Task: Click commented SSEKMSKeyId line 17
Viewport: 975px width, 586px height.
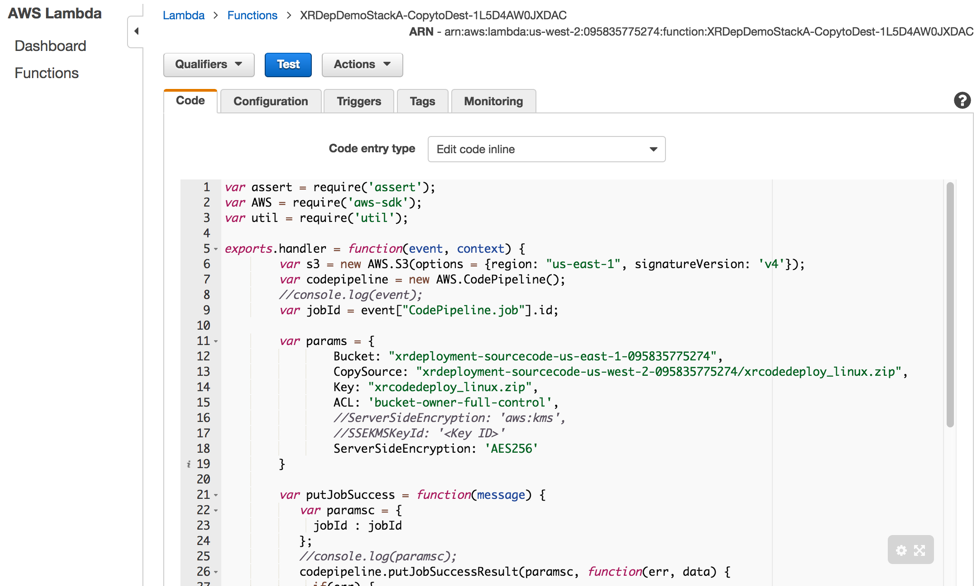Action: 420,434
